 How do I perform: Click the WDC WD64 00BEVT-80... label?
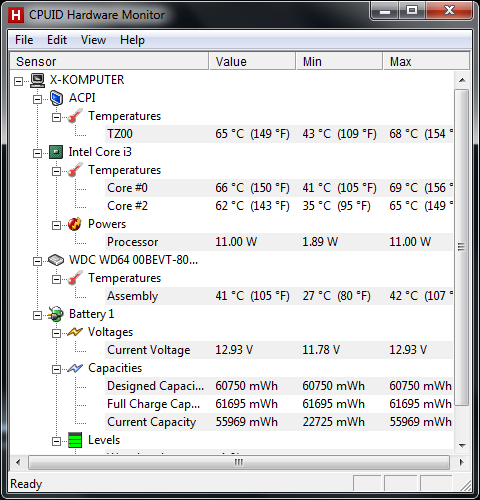click(133, 260)
